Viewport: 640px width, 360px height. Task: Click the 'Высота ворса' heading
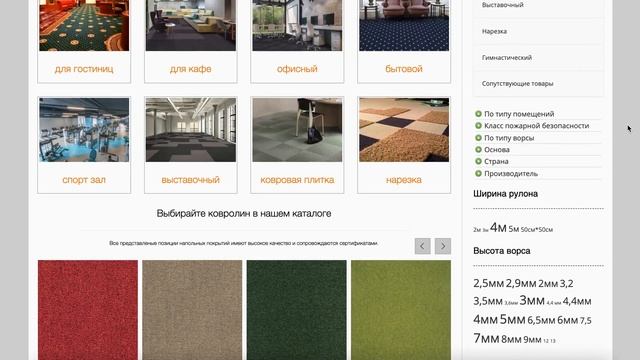(x=502, y=251)
